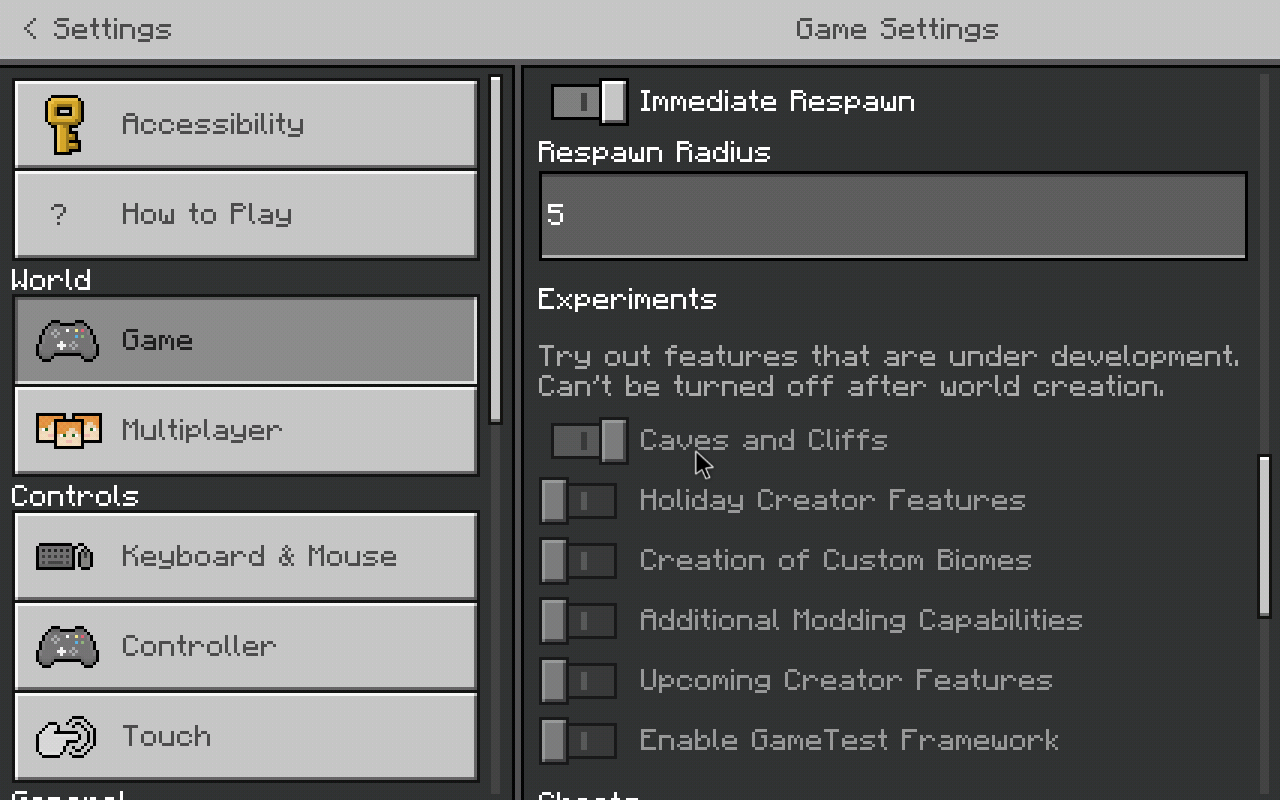This screenshot has height=800, width=1280.
Task: Enable Additional Modding Capabilities toggle
Action: click(x=578, y=621)
